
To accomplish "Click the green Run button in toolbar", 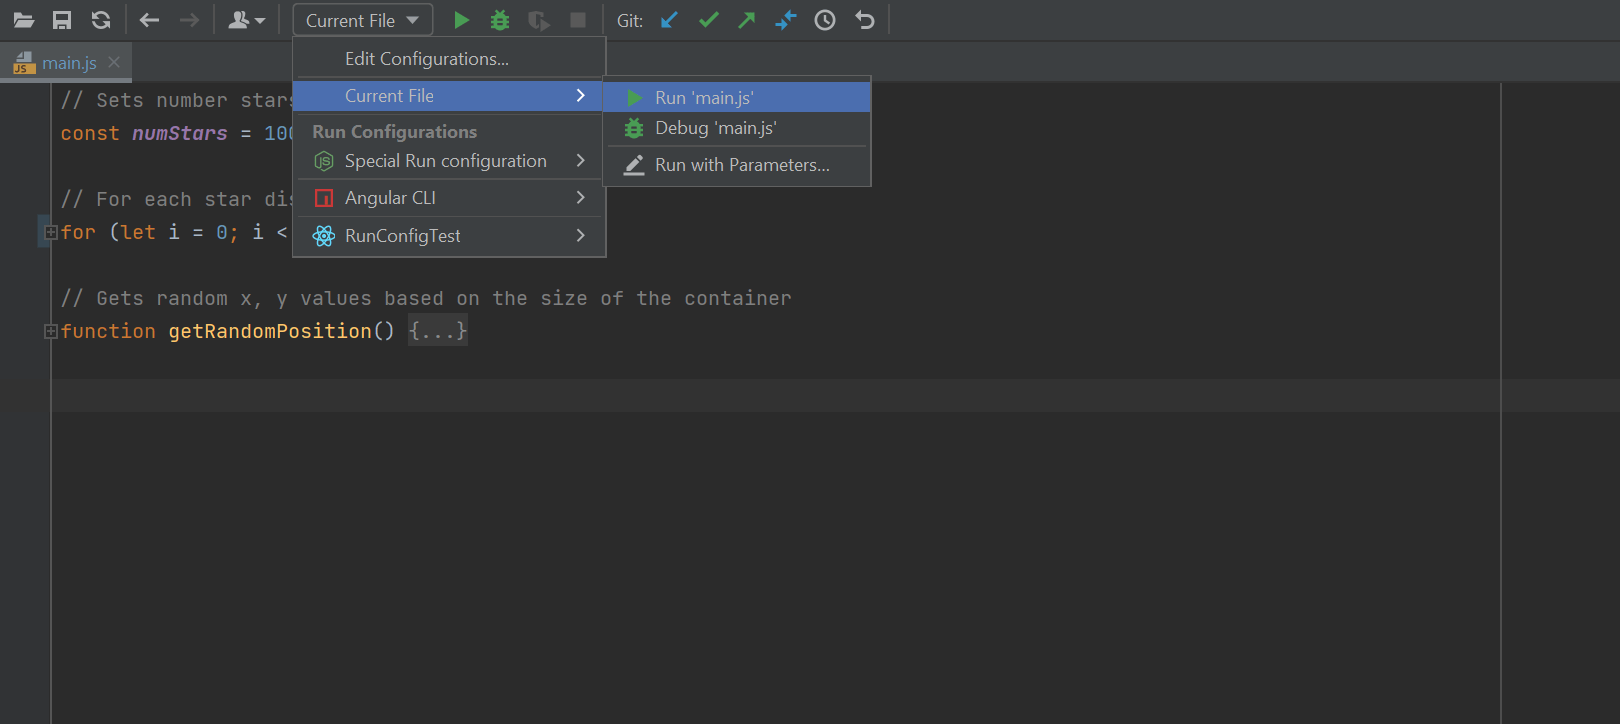I will [x=461, y=20].
